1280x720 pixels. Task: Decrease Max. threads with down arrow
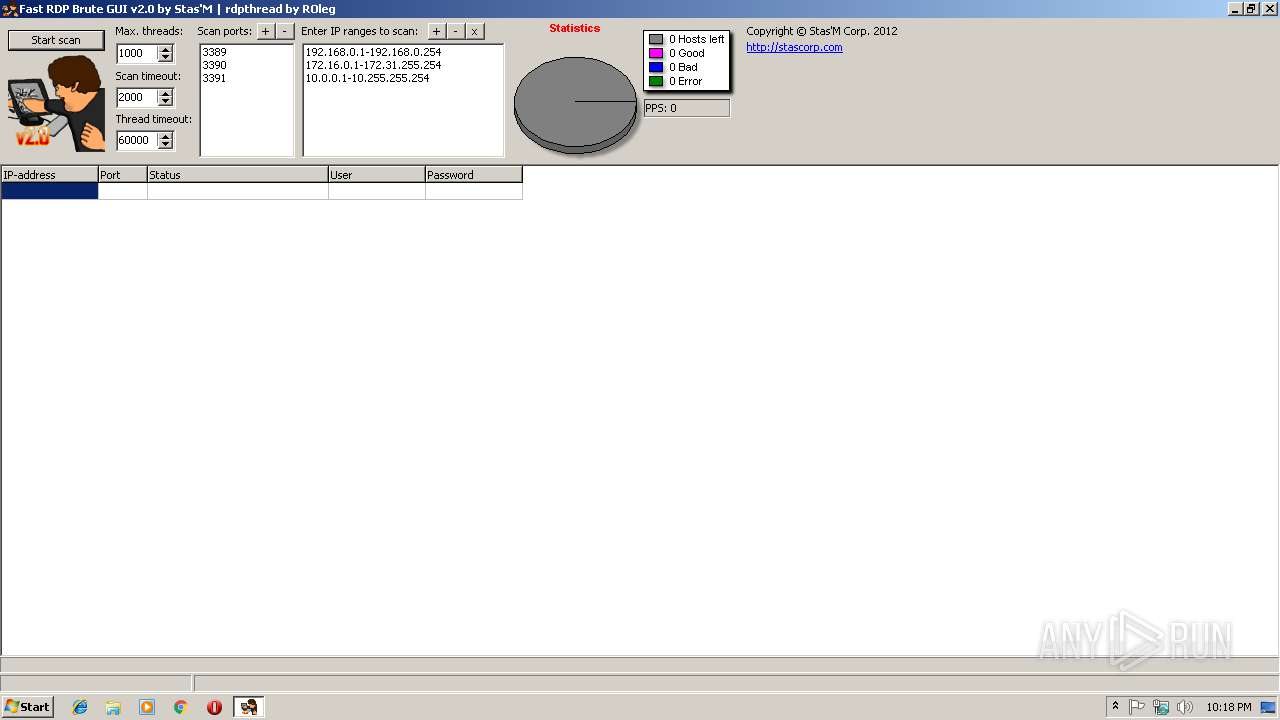click(166, 58)
